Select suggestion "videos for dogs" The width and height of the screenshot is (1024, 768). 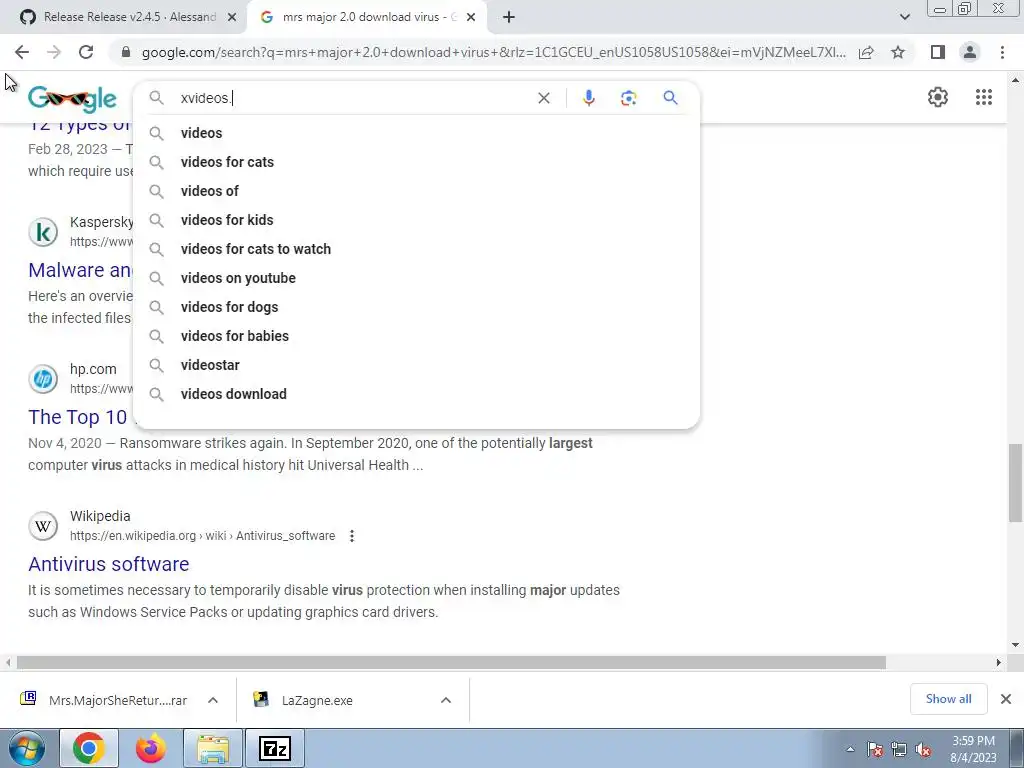coord(416,307)
